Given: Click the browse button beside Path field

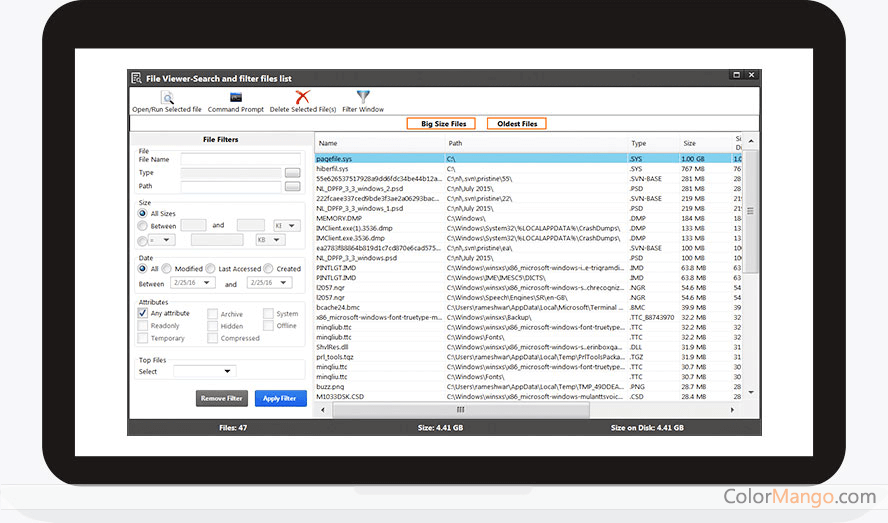Looking at the screenshot, I should pos(292,186).
